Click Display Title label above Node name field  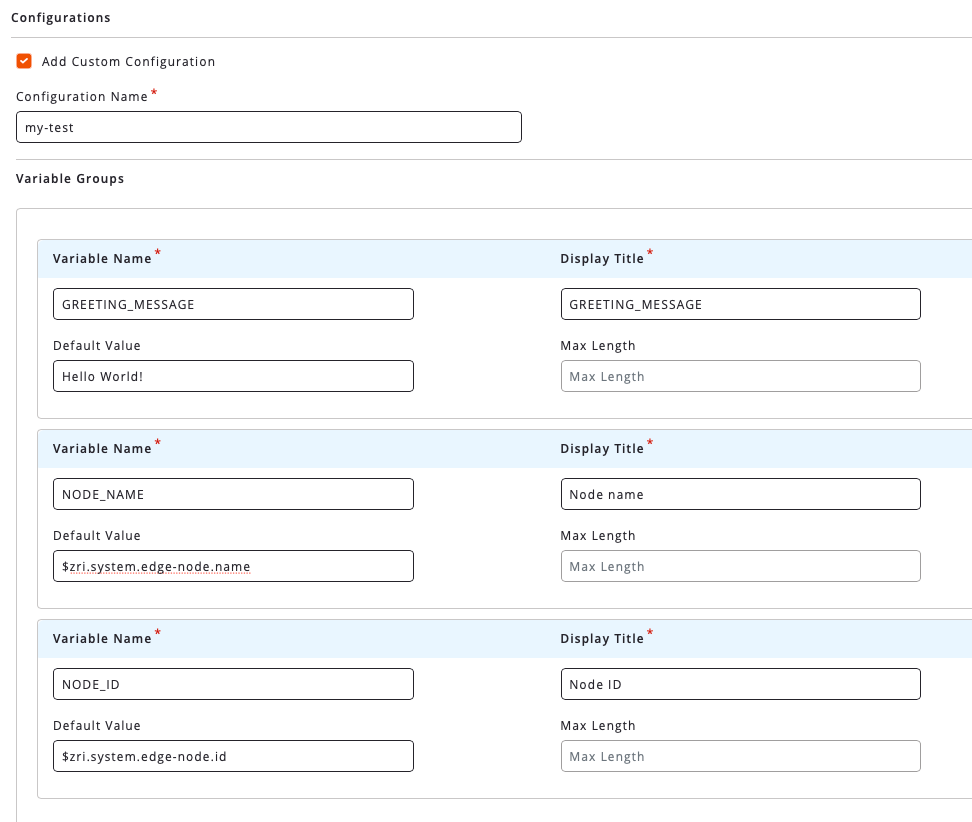point(602,449)
